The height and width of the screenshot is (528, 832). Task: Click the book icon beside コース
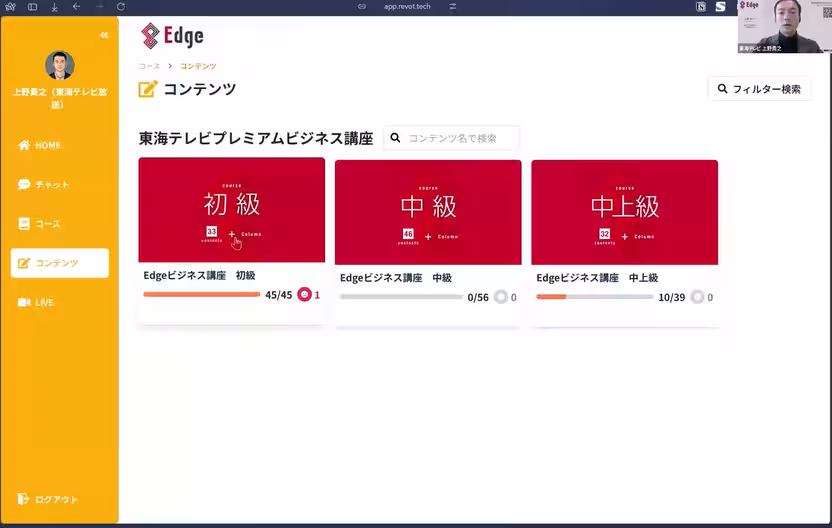pos(24,224)
